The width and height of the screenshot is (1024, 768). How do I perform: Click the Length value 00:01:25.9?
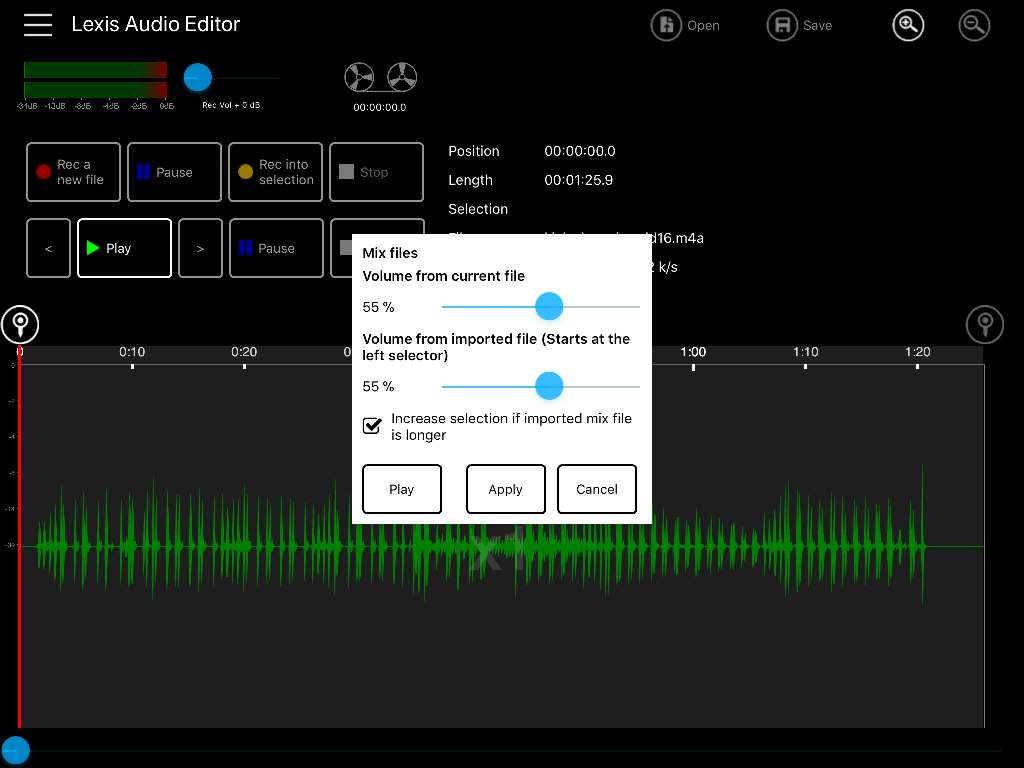(x=579, y=180)
